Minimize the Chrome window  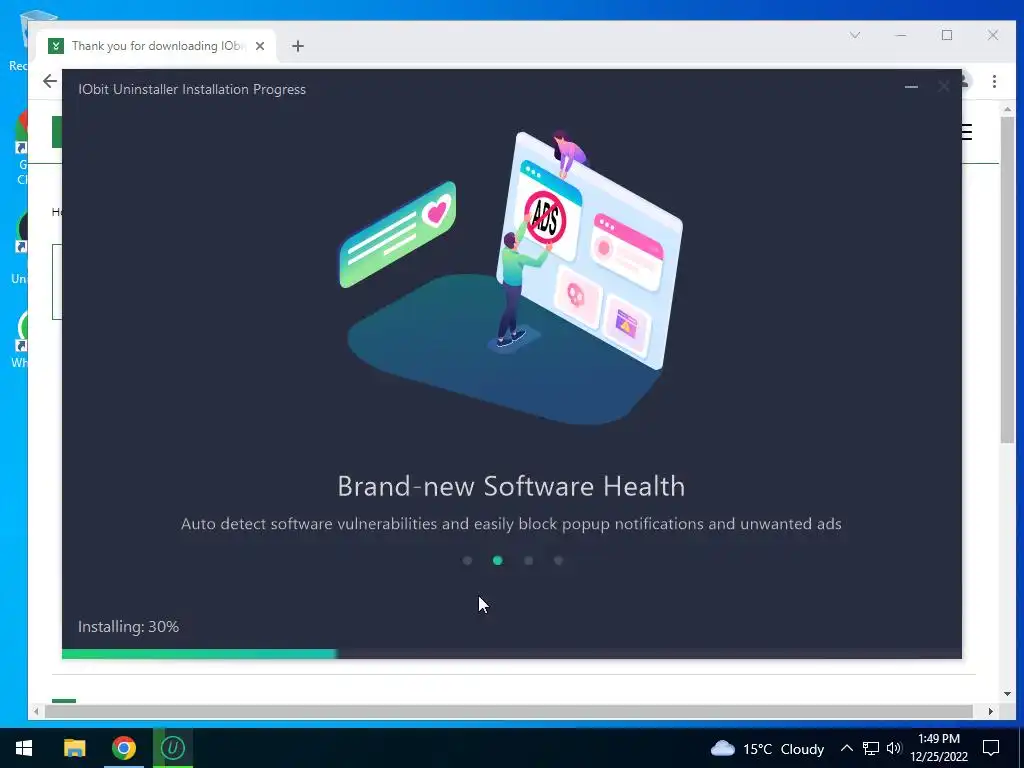coord(901,35)
